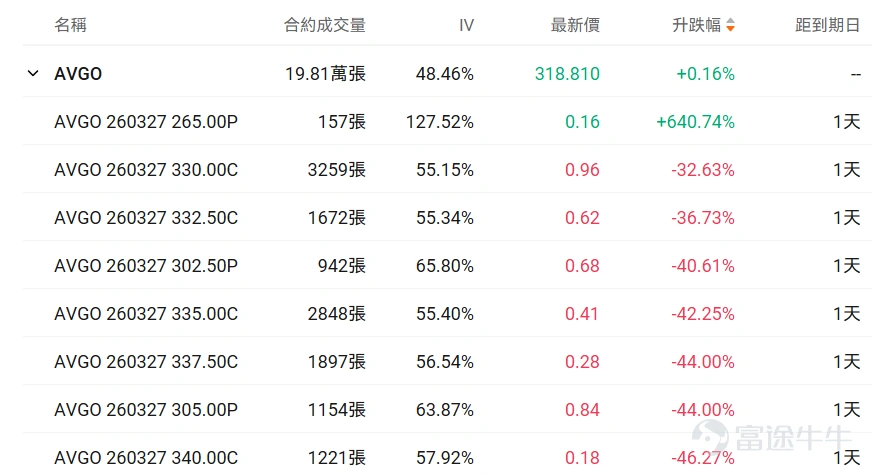Click the 合約成交量 column header

324,25
